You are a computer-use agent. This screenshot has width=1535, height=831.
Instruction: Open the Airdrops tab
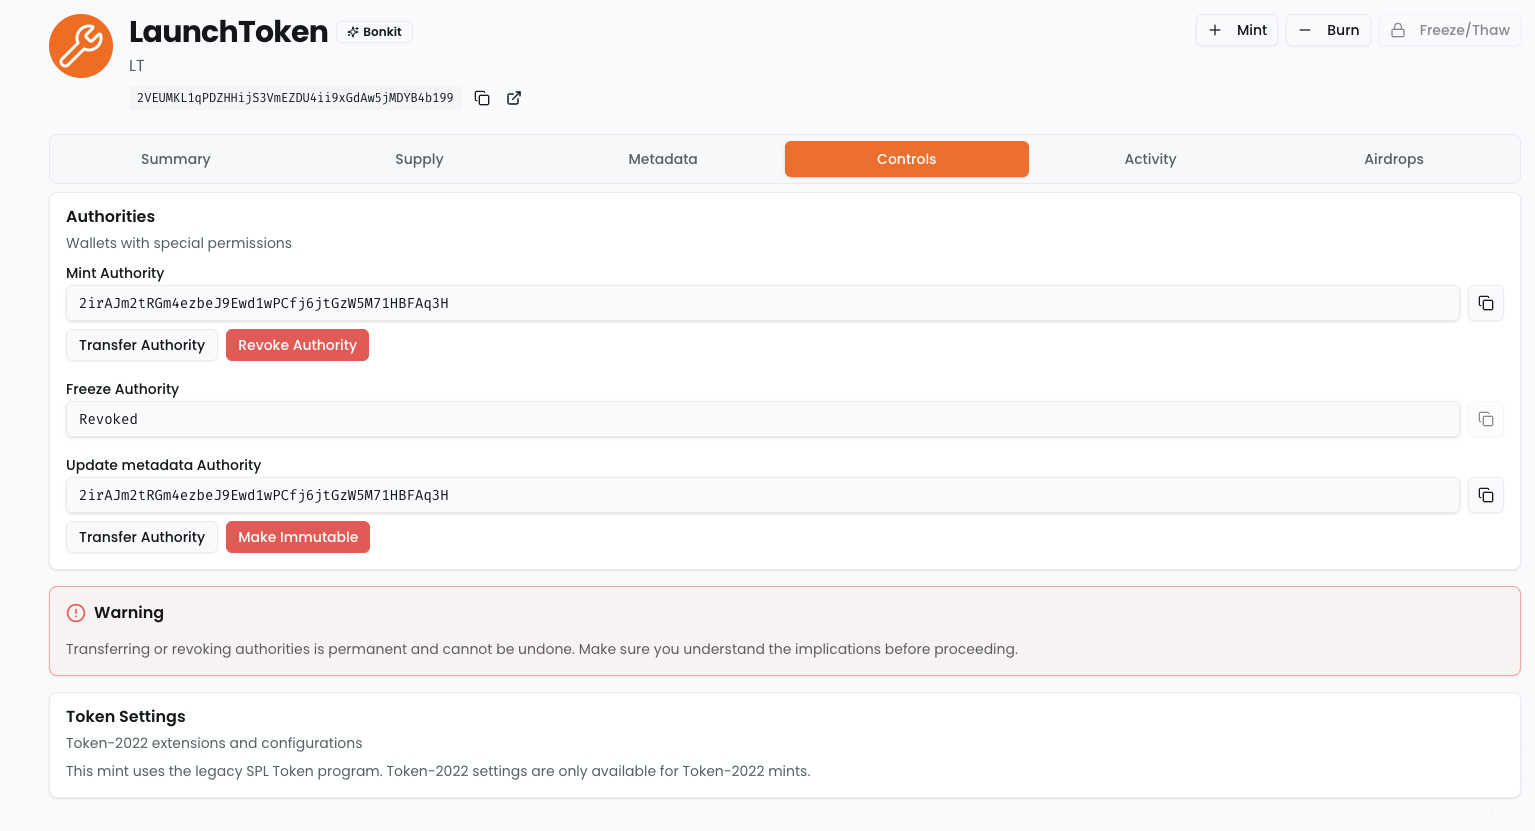pos(1393,159)
